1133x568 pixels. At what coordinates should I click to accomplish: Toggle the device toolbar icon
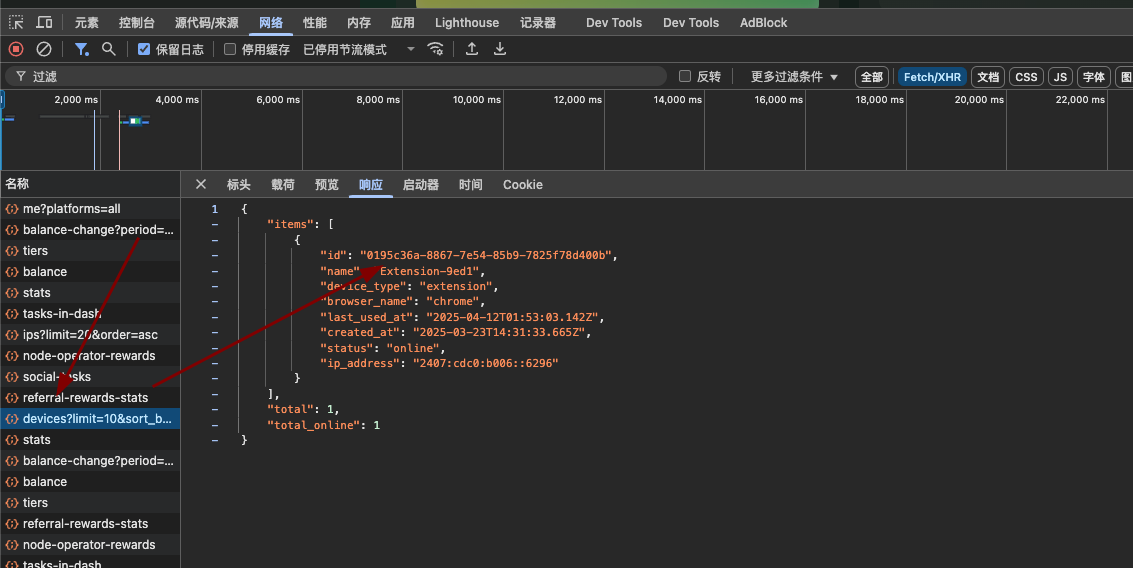[44, 22]
